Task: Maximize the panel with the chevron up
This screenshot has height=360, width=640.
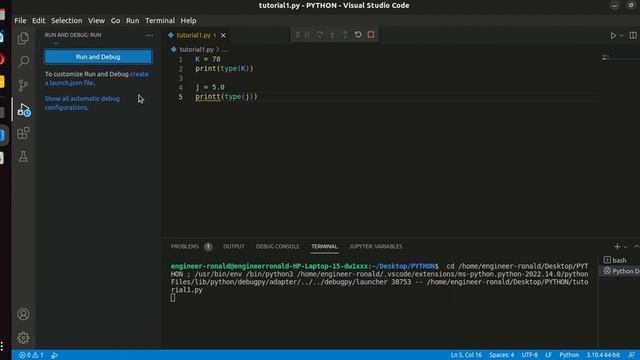Action: click(636, 247)
